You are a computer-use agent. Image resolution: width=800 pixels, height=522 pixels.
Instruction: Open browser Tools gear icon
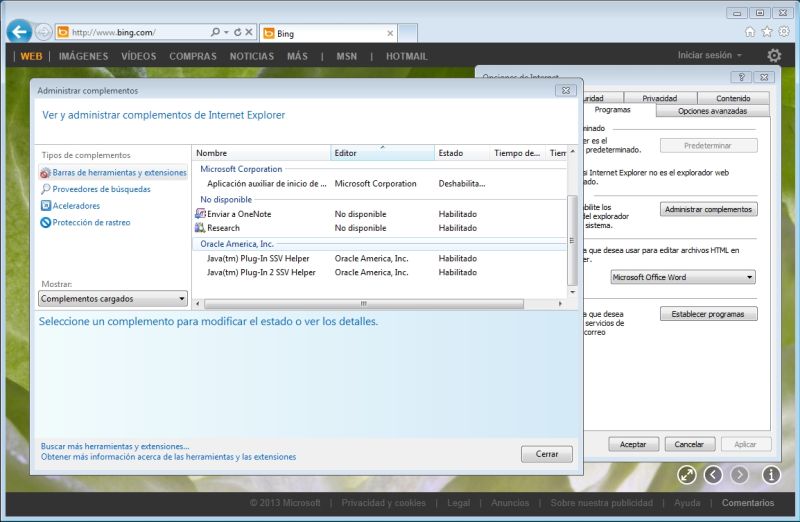[784, 32]
